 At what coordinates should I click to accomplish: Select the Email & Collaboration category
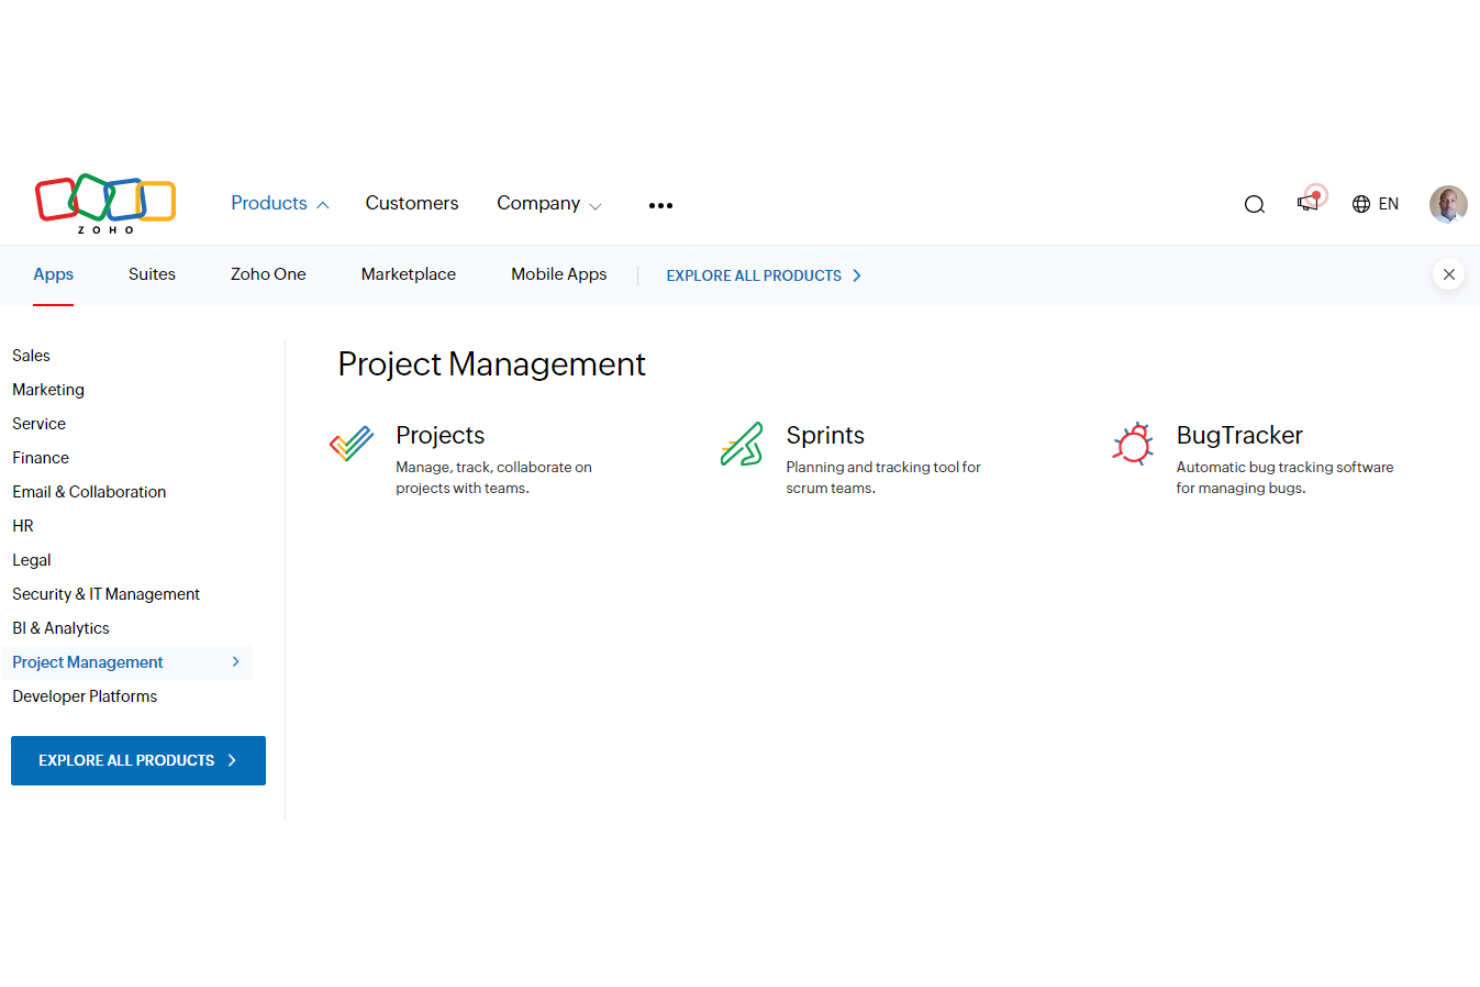tap(89, 491)
